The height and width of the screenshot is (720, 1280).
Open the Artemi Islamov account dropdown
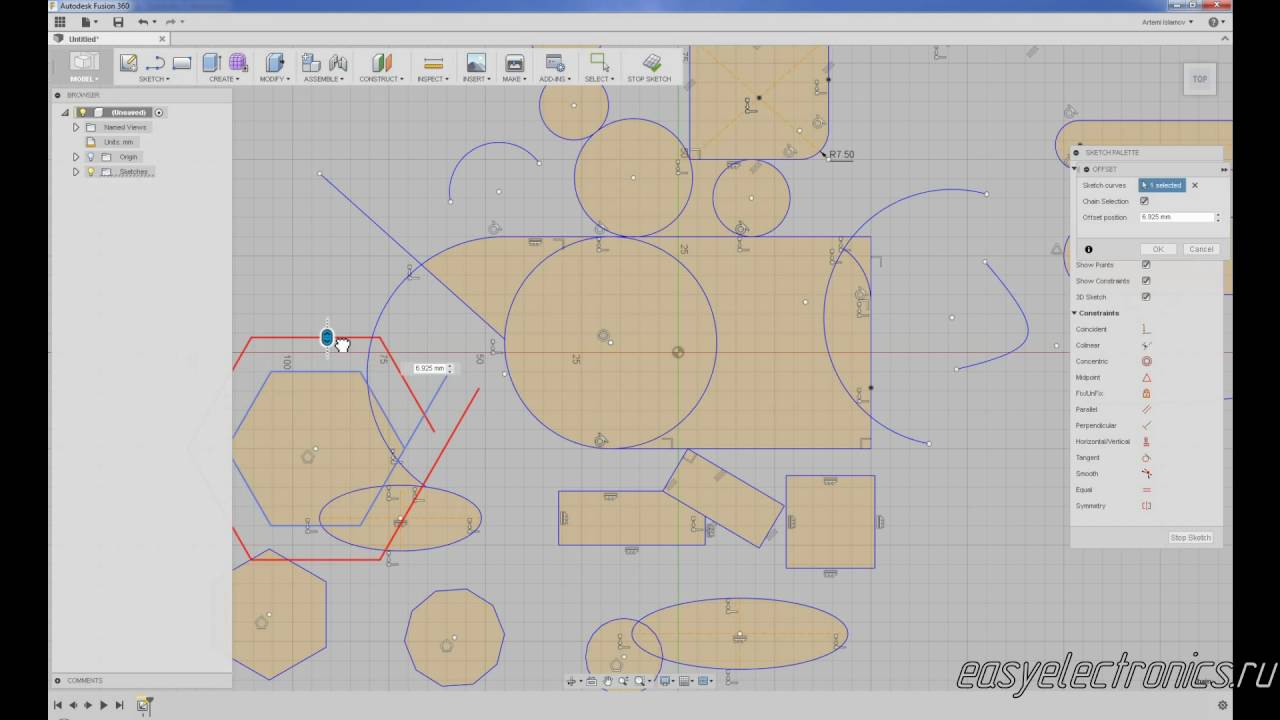[1166, 22]
